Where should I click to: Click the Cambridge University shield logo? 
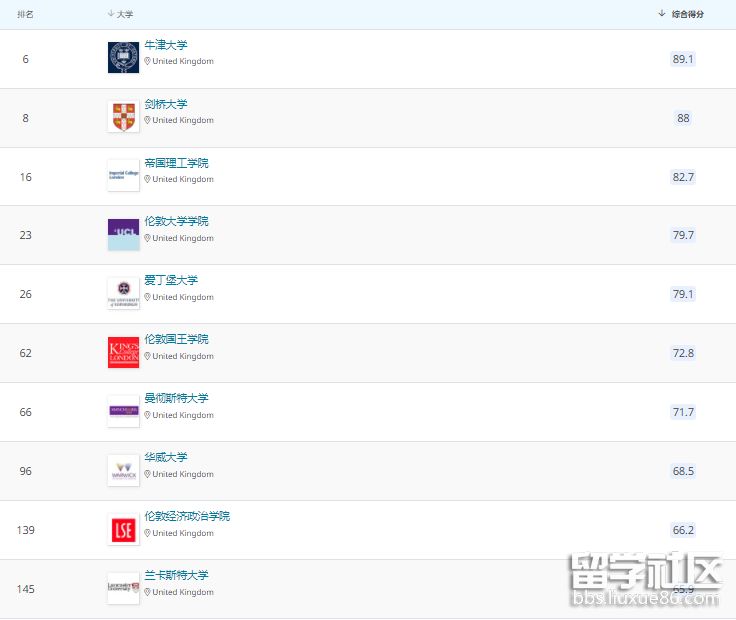[x=123, y=117]
